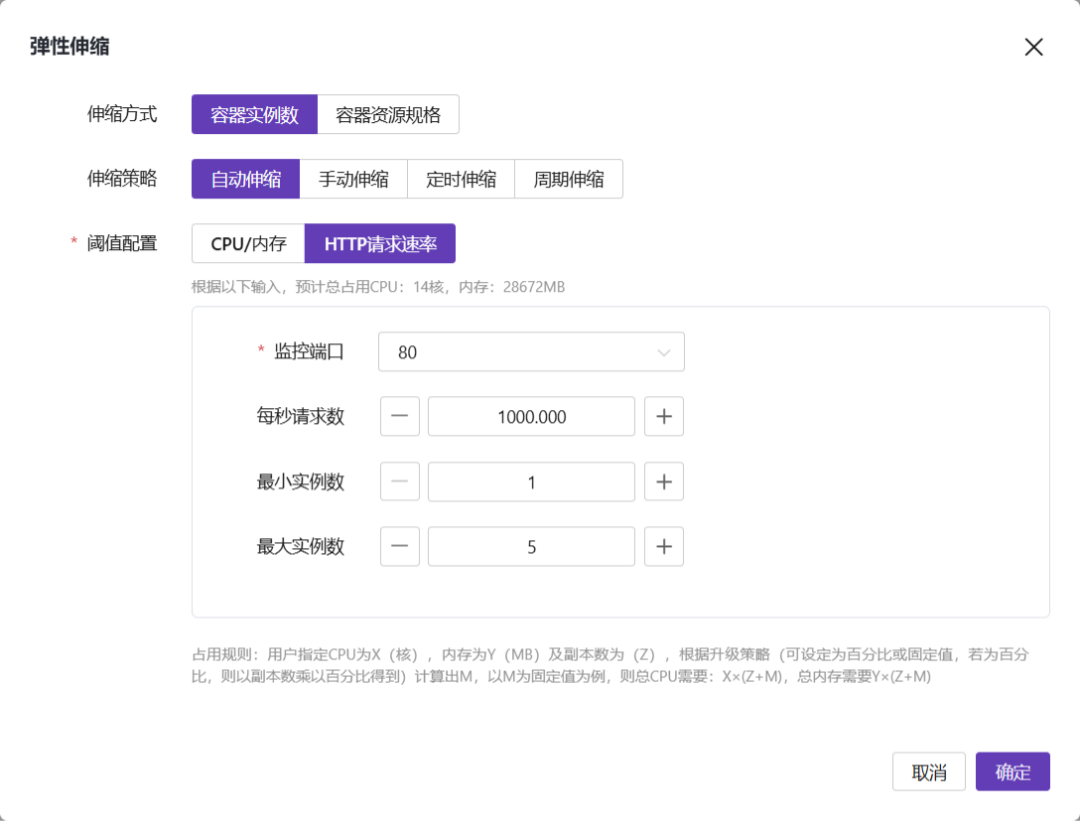This screenshot has height=823, width=1080.
Task: Choose 周期伸缩 strategy option
Action: point(568,180)
